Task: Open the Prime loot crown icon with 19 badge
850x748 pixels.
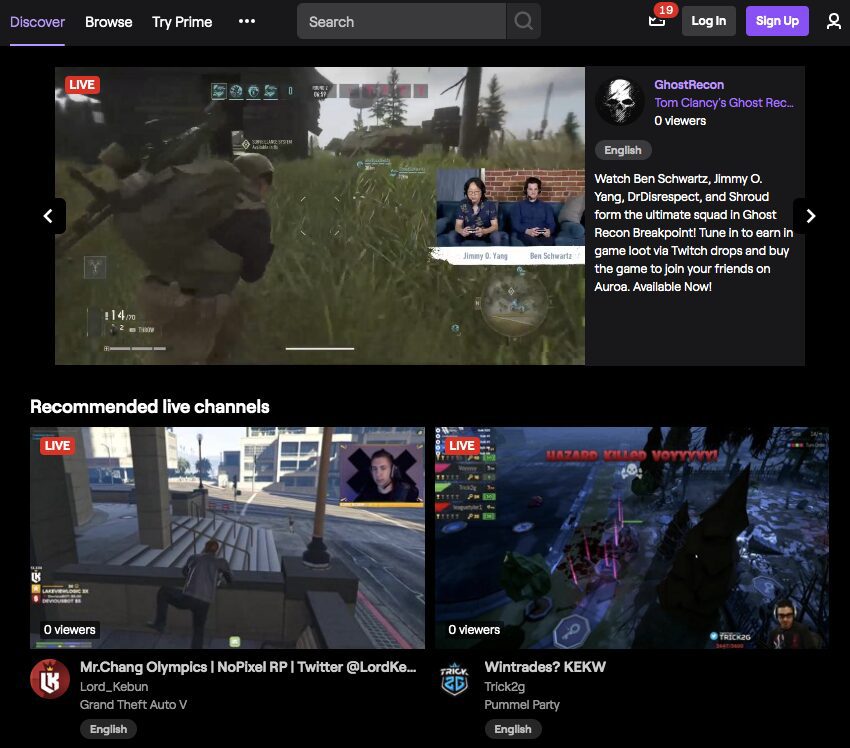Action: coord(658,20)
